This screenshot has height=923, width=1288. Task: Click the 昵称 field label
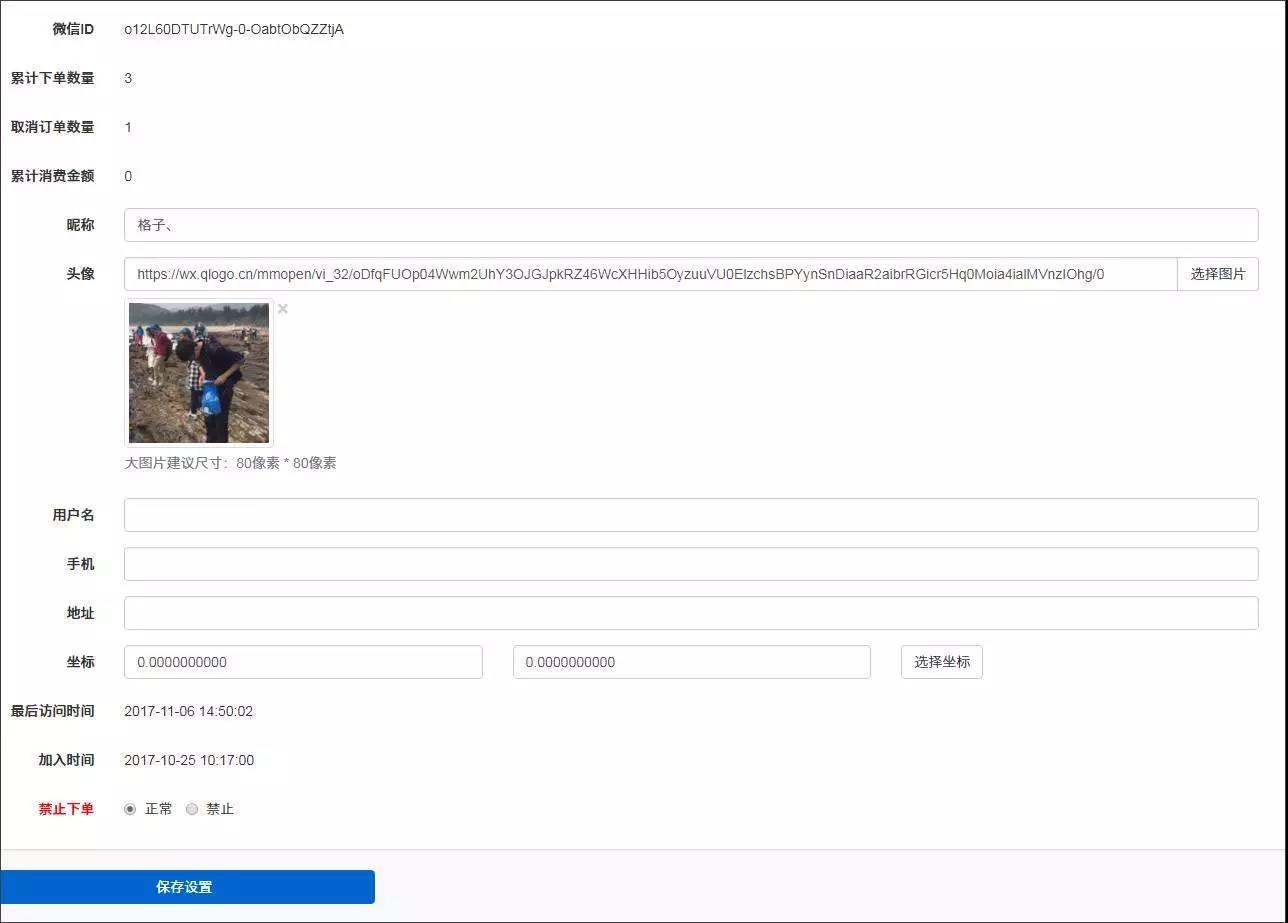80,225
